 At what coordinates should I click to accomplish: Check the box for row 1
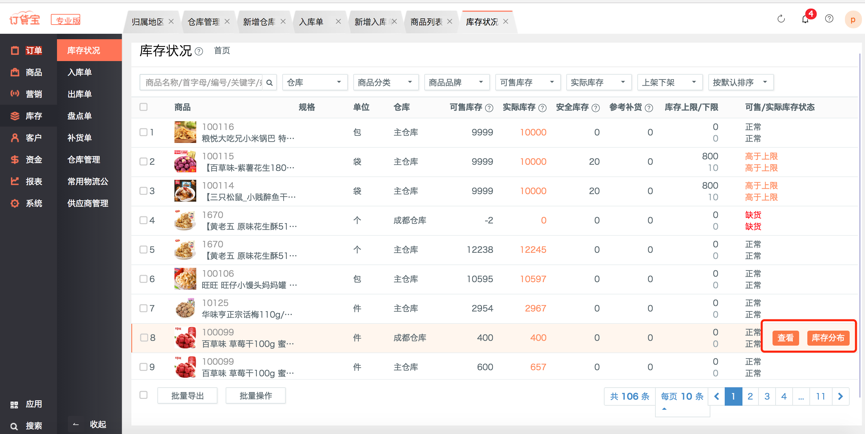(144, 132)
